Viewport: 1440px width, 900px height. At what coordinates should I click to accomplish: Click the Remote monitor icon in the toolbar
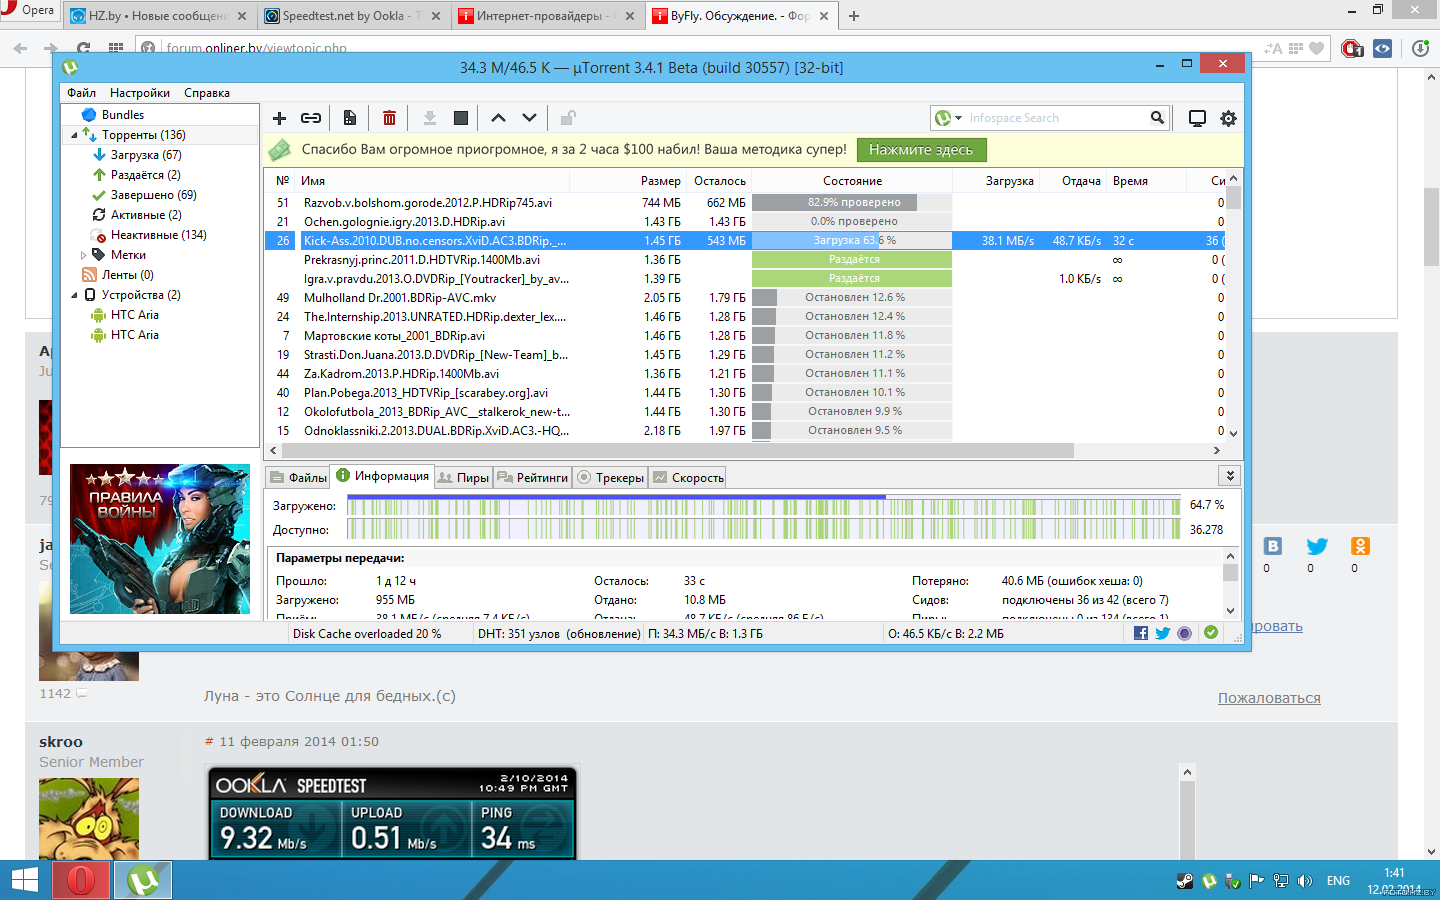(x=1197, y=118)
